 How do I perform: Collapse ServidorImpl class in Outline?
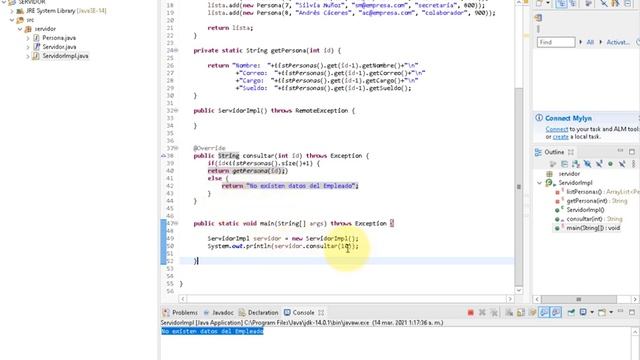tap(539, 183)
